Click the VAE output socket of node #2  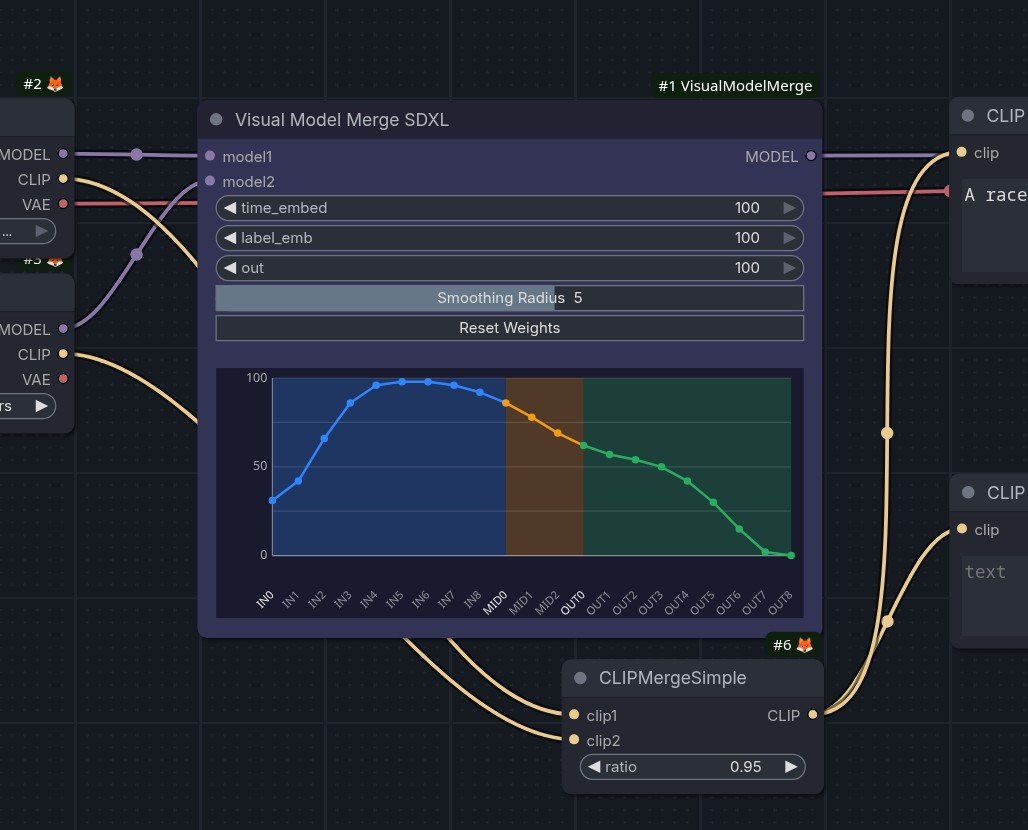coord(63,204)
